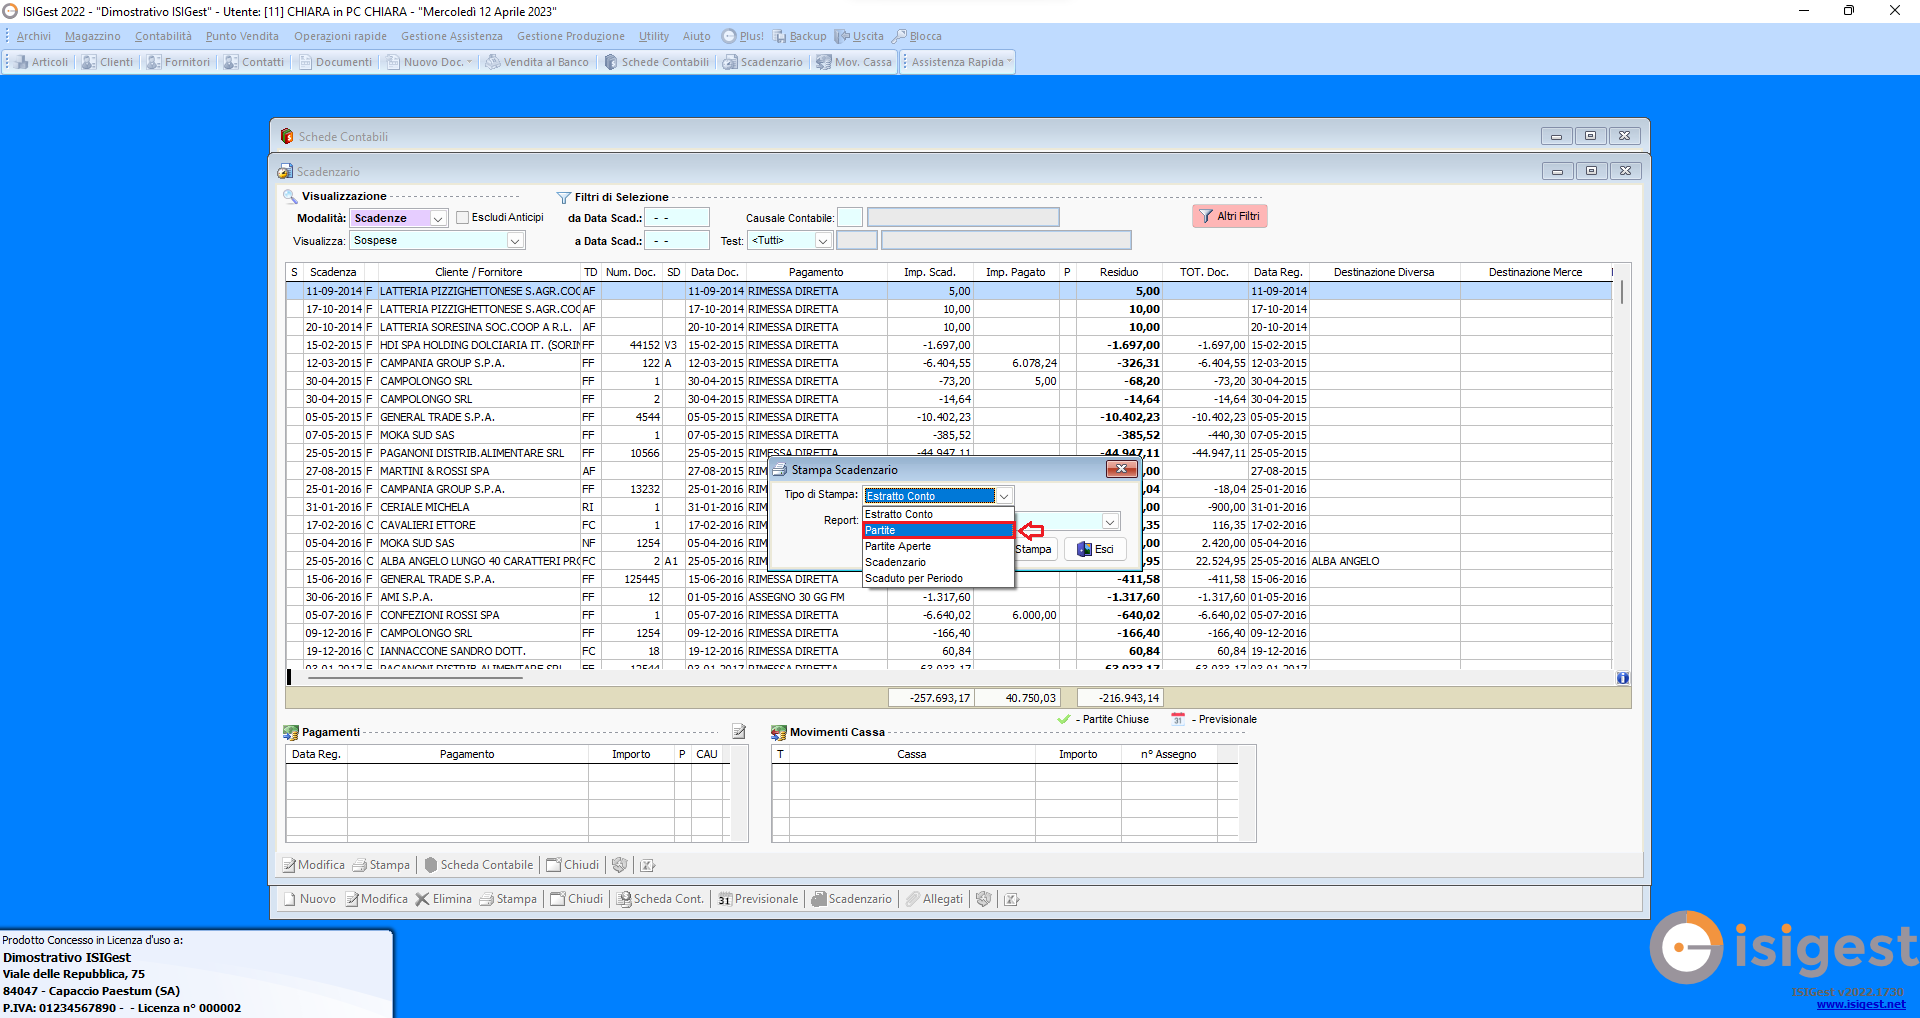
Task: Click the Plus! toolbar icon
Action: coord(743,36)
